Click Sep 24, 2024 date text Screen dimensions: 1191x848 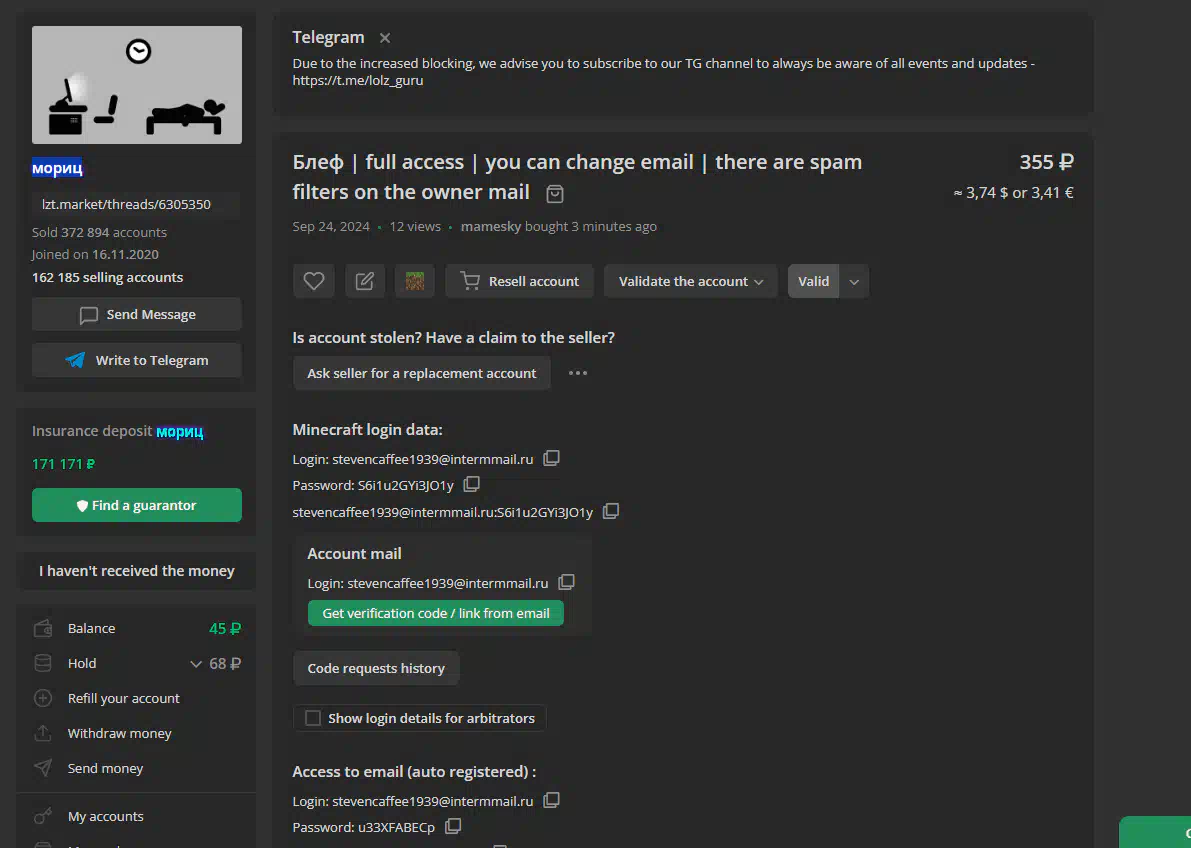tap(331, 226)
